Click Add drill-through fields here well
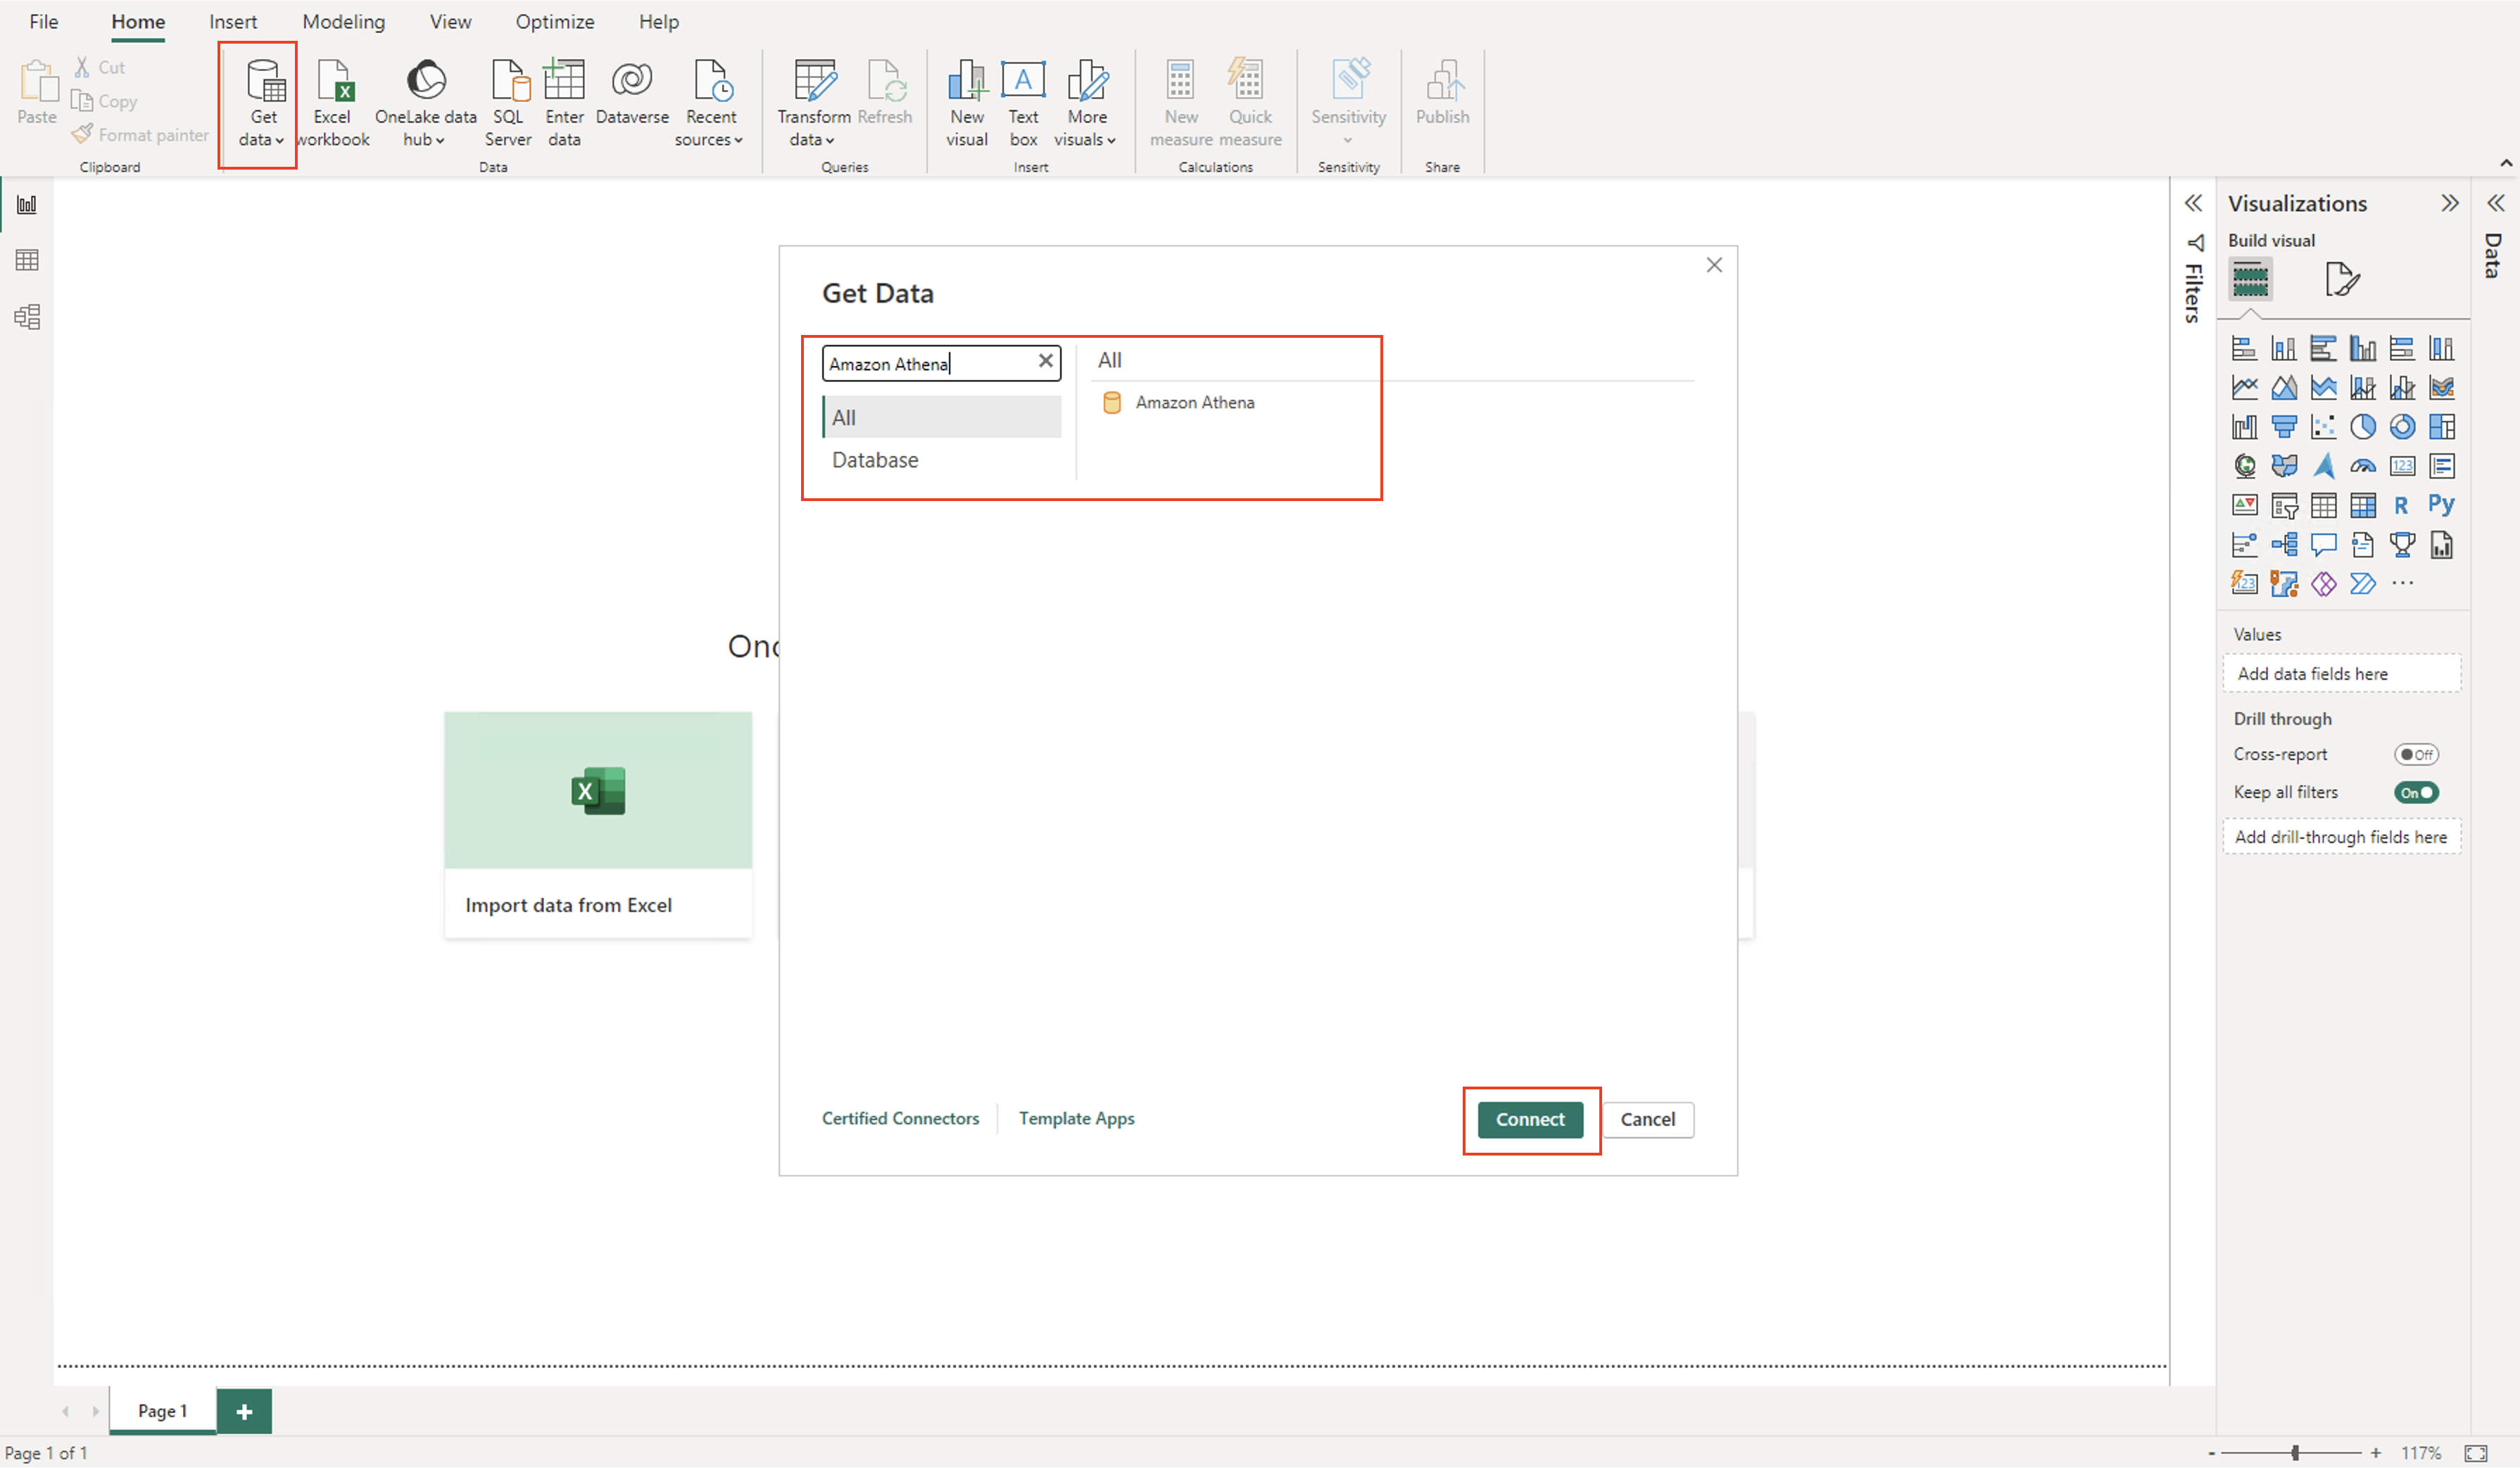The image size is (2520, 1468). [x=2341, y=837]
